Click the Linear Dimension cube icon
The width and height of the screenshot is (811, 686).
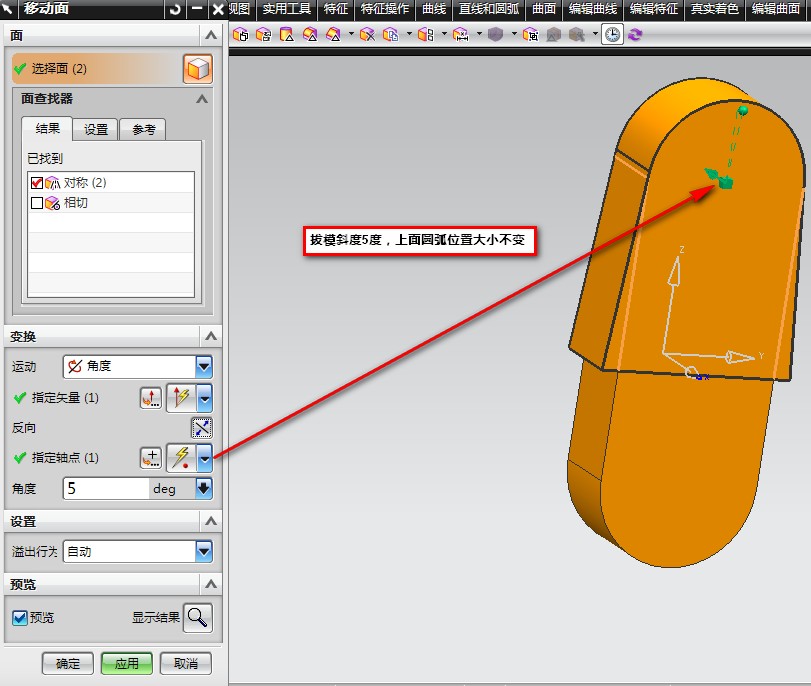(460, 35)
